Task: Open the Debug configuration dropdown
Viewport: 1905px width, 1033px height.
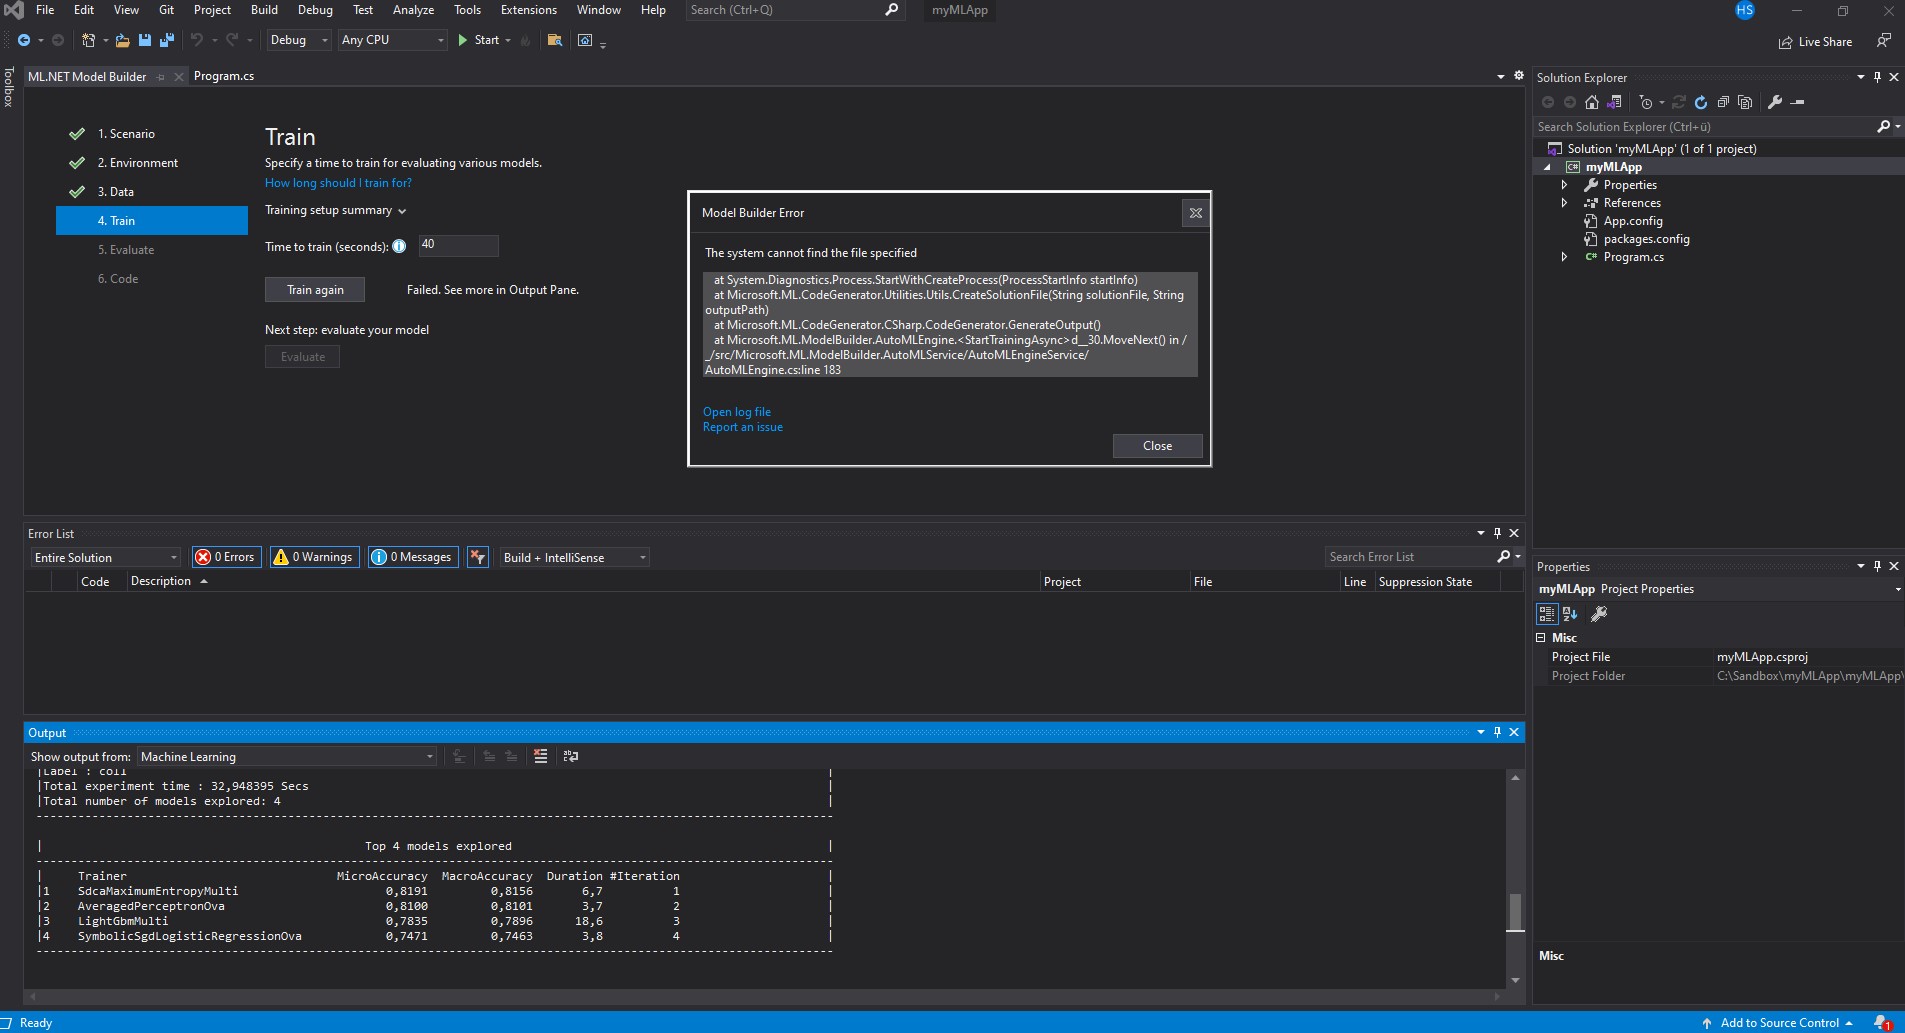Action: tap(298, 40)
